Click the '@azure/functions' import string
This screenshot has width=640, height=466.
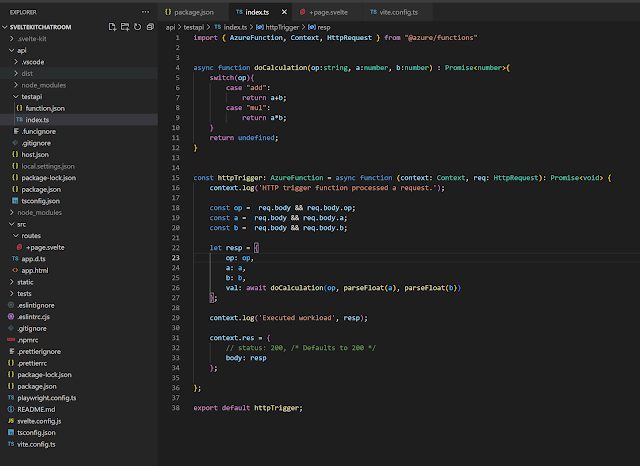pyautogui.click(x=441, y=38)
